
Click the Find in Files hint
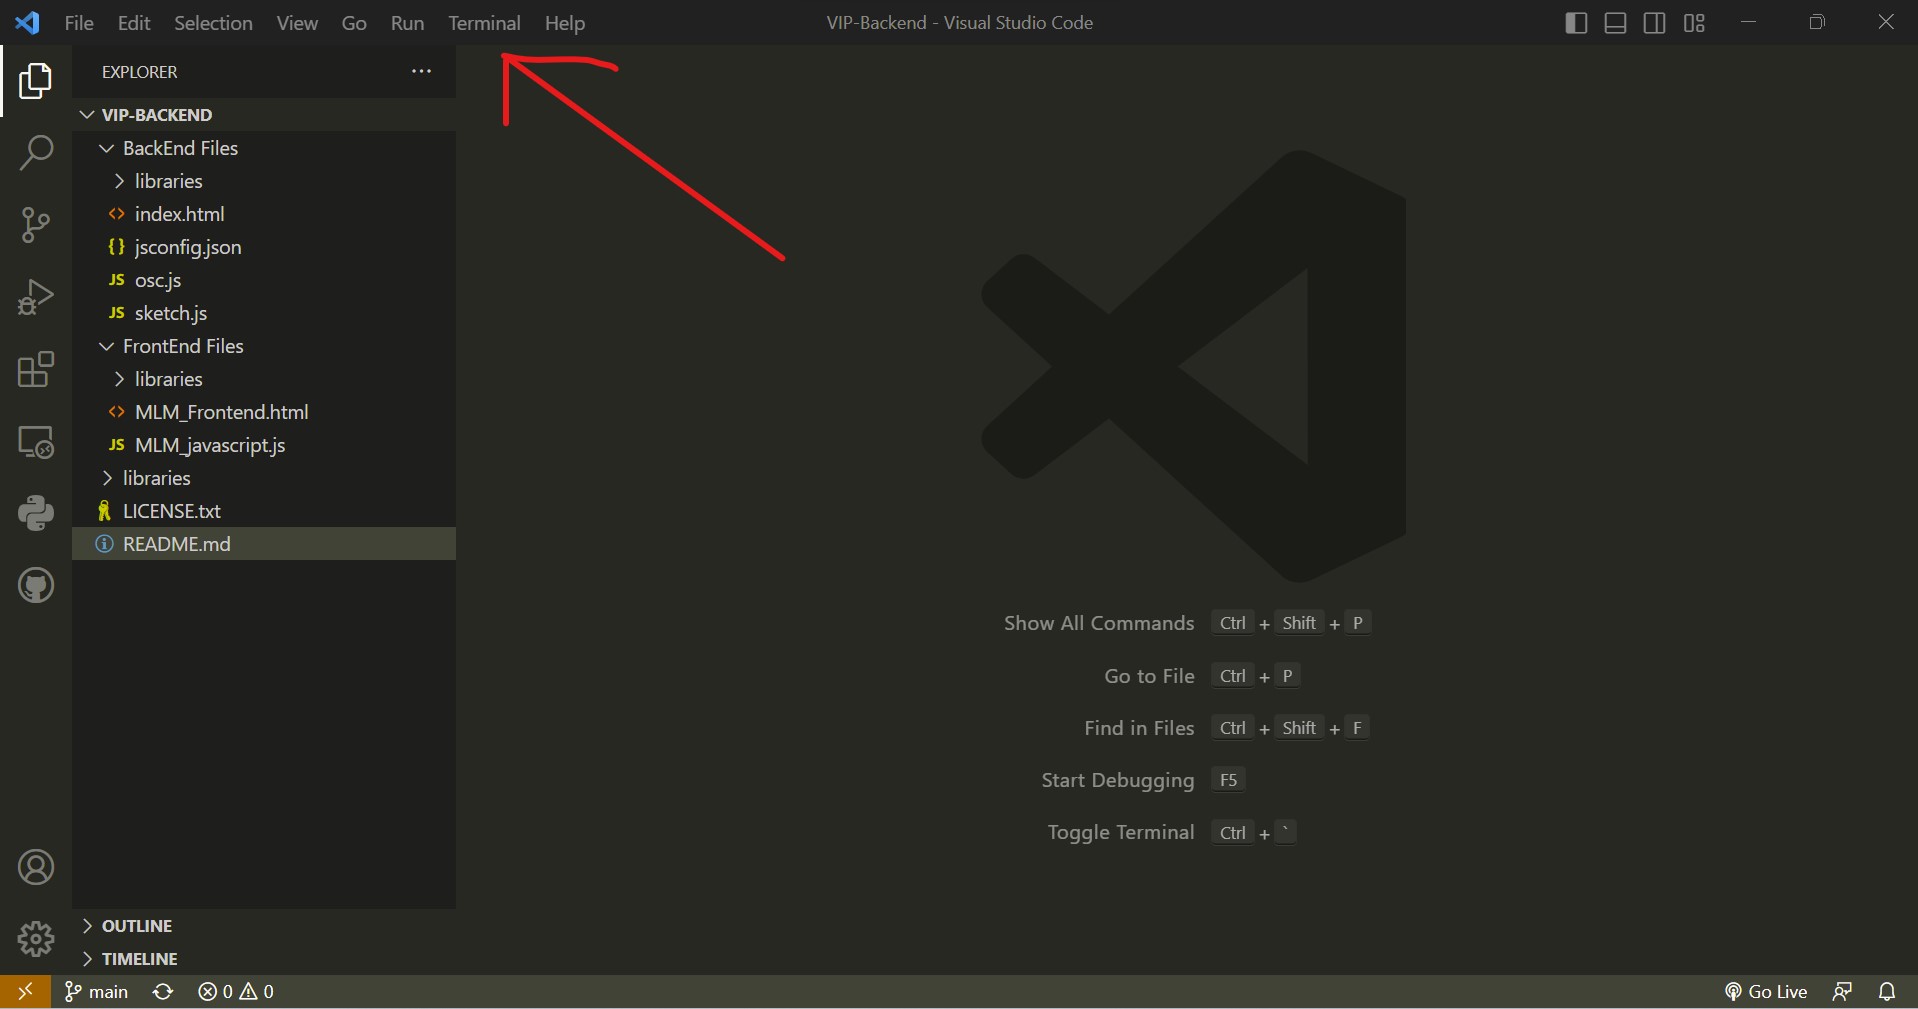(1139, 728)
